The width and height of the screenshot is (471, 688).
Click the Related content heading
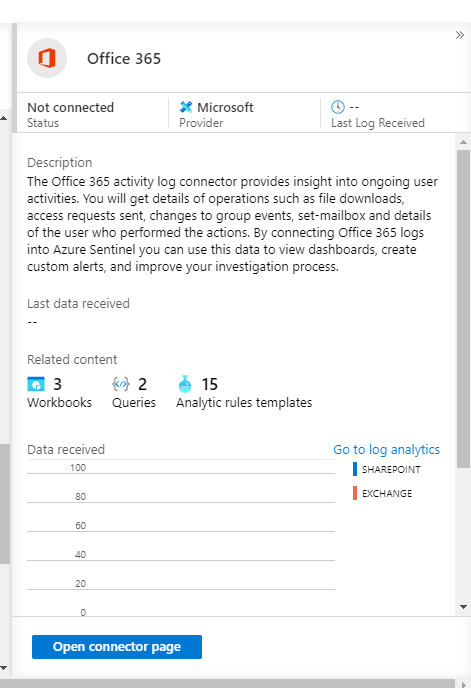[72, 359]
